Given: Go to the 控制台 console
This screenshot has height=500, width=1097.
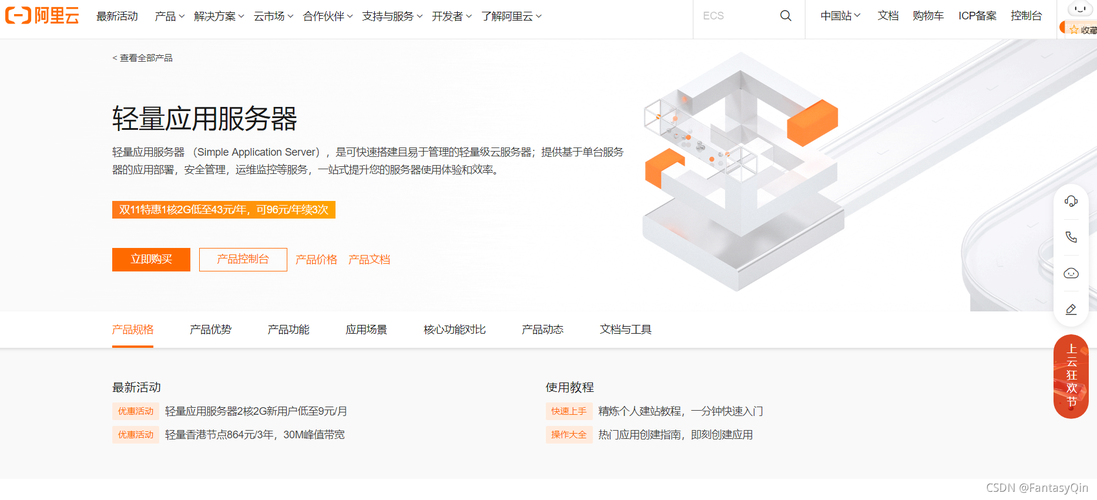Looking at the screenshot, I should click(x=1026, y=16).
